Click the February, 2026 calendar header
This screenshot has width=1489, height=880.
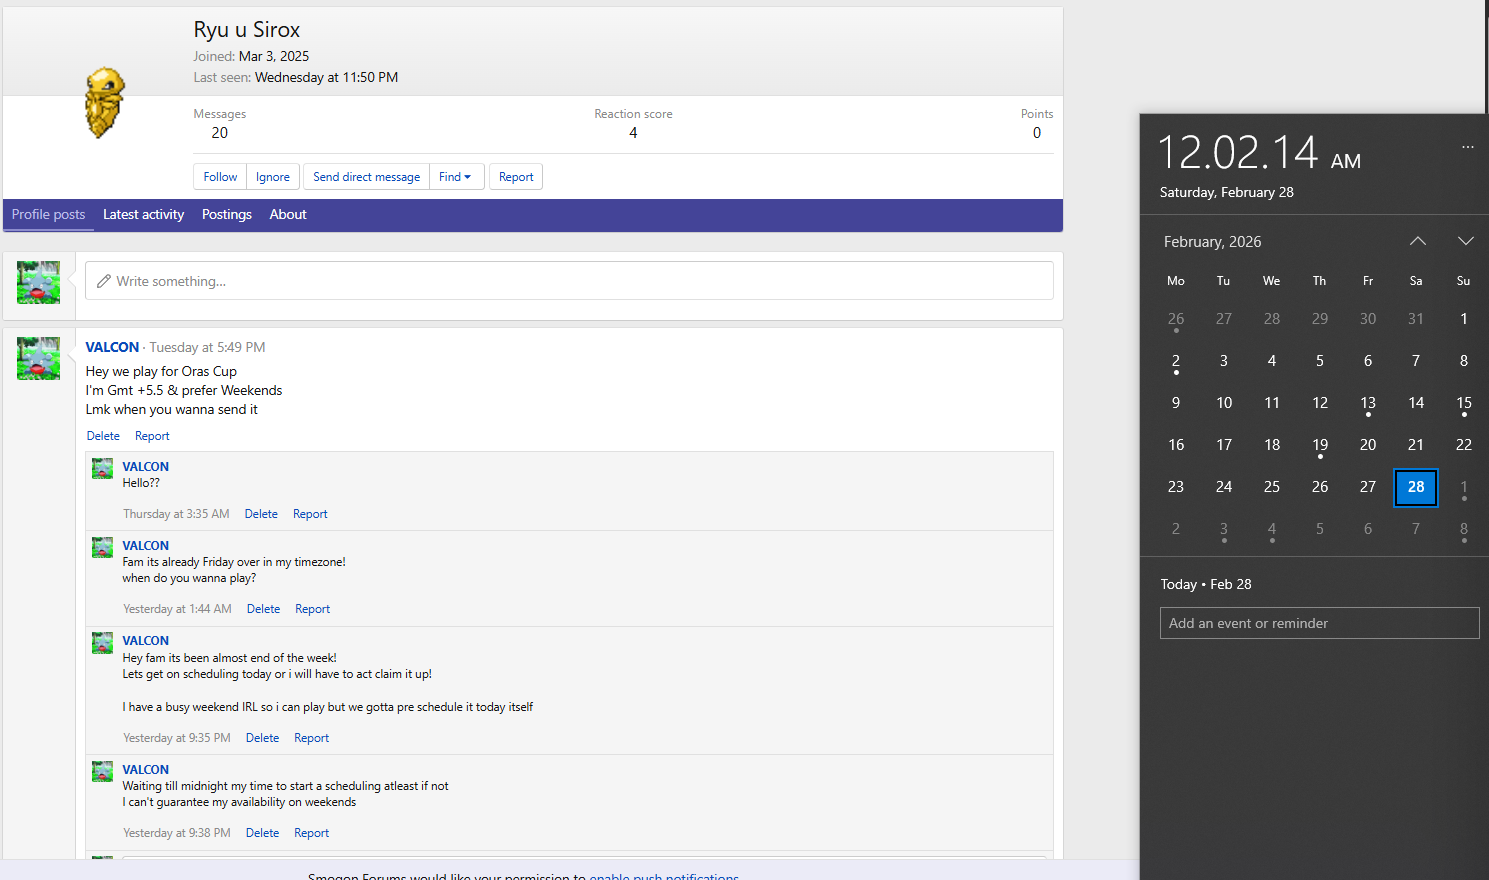1212,242
